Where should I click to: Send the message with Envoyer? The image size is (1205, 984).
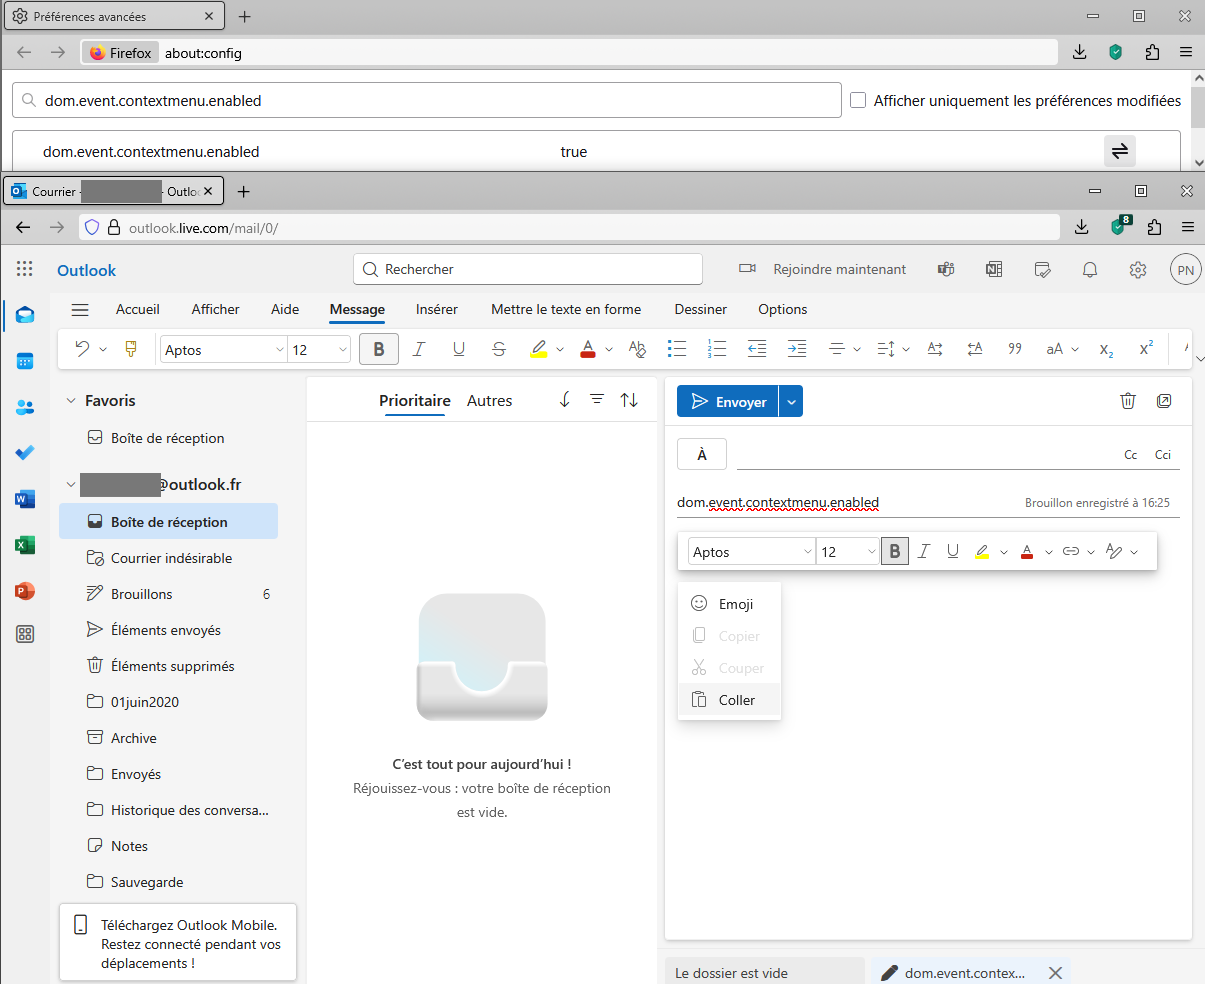tap(728, 402)
